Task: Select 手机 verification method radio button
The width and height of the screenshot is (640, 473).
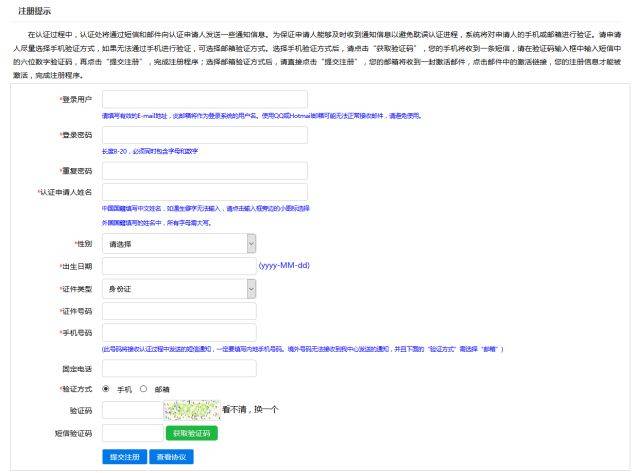Action: click(x=107, y=388)
